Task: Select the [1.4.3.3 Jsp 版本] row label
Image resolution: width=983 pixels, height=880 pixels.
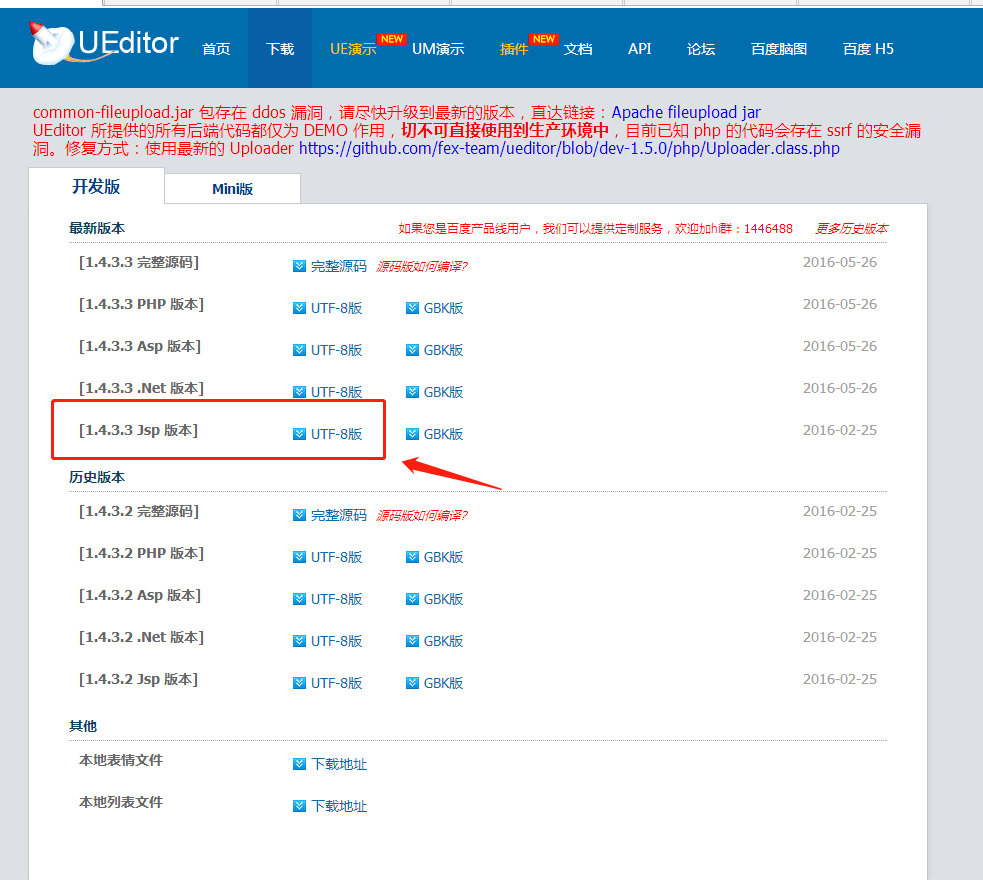Action: click(139, 430)
